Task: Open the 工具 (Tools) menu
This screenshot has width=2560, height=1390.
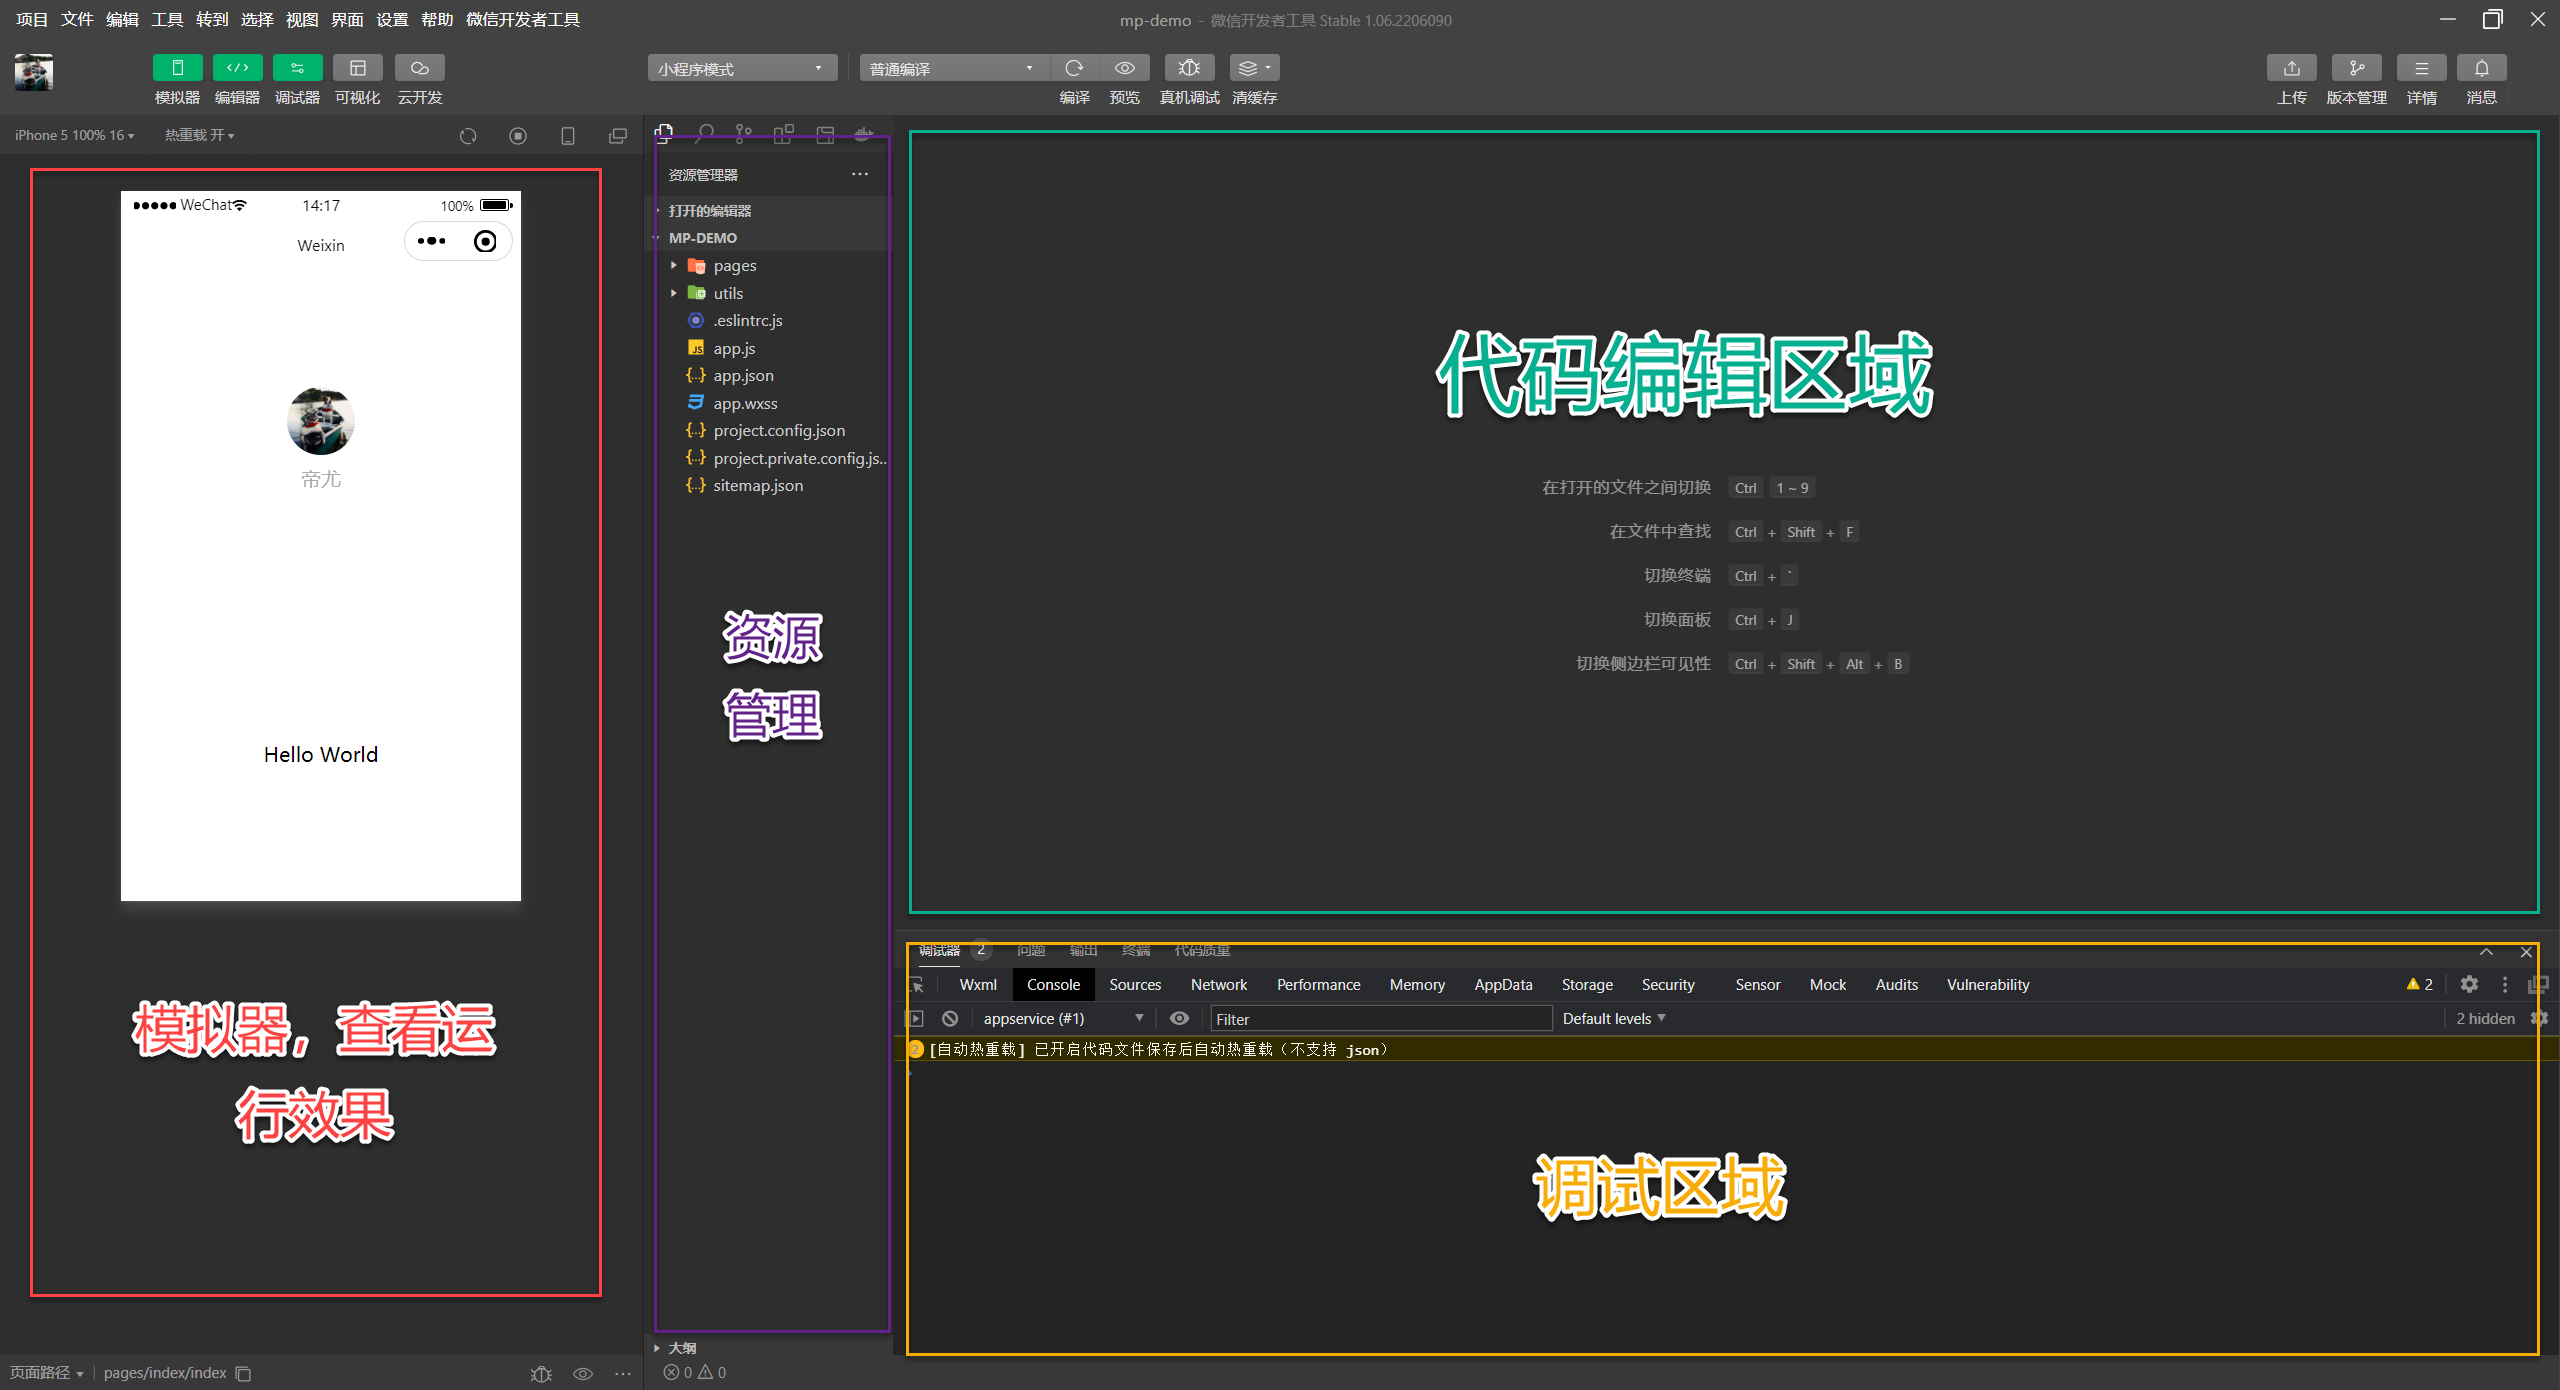Action: (167, 19)
